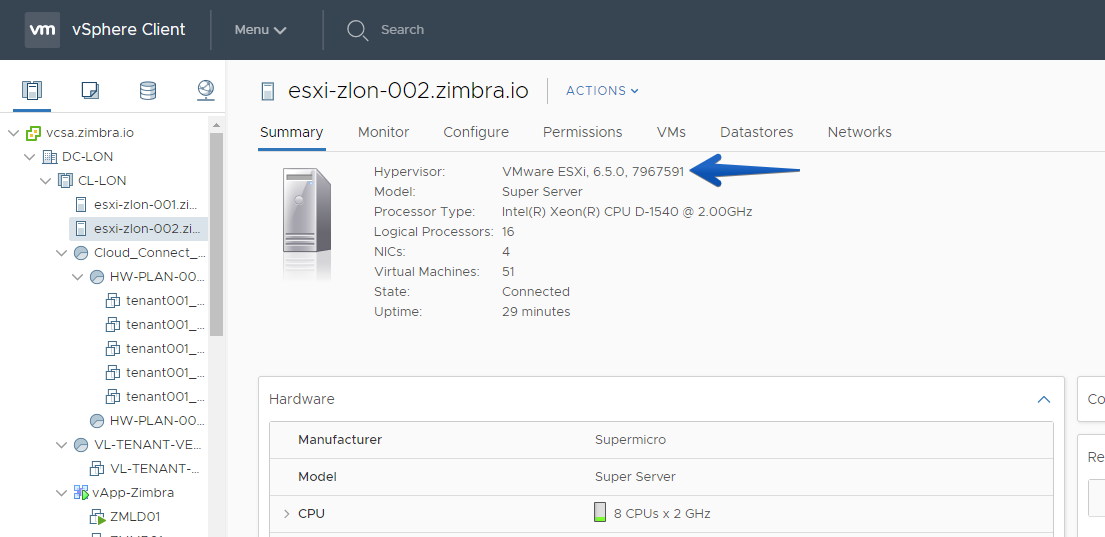The width and height of the screenshot is (1105, 537).
Task: Click the CL-LON cluster icon
Action: pyautogui.click(x=66, y=180)
